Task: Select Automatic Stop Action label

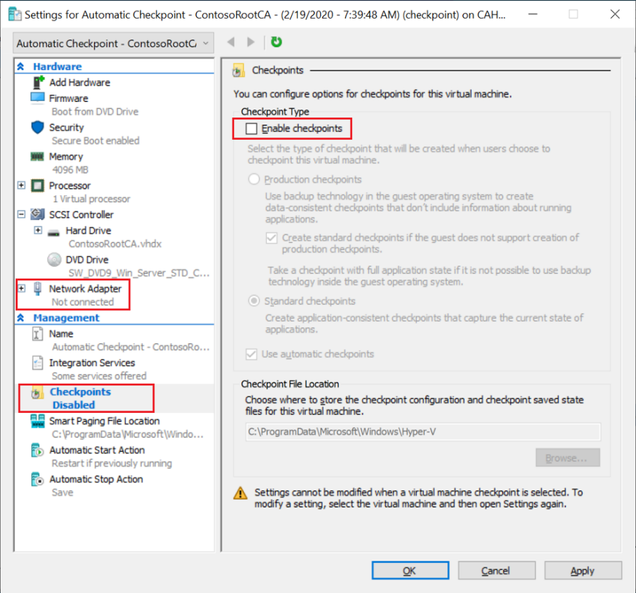Action: [x=96, y=479]
